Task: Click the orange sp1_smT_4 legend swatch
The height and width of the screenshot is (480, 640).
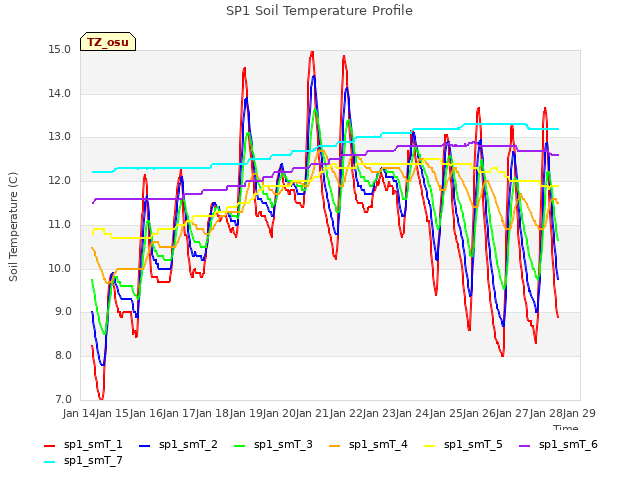Action: point(334,446)
